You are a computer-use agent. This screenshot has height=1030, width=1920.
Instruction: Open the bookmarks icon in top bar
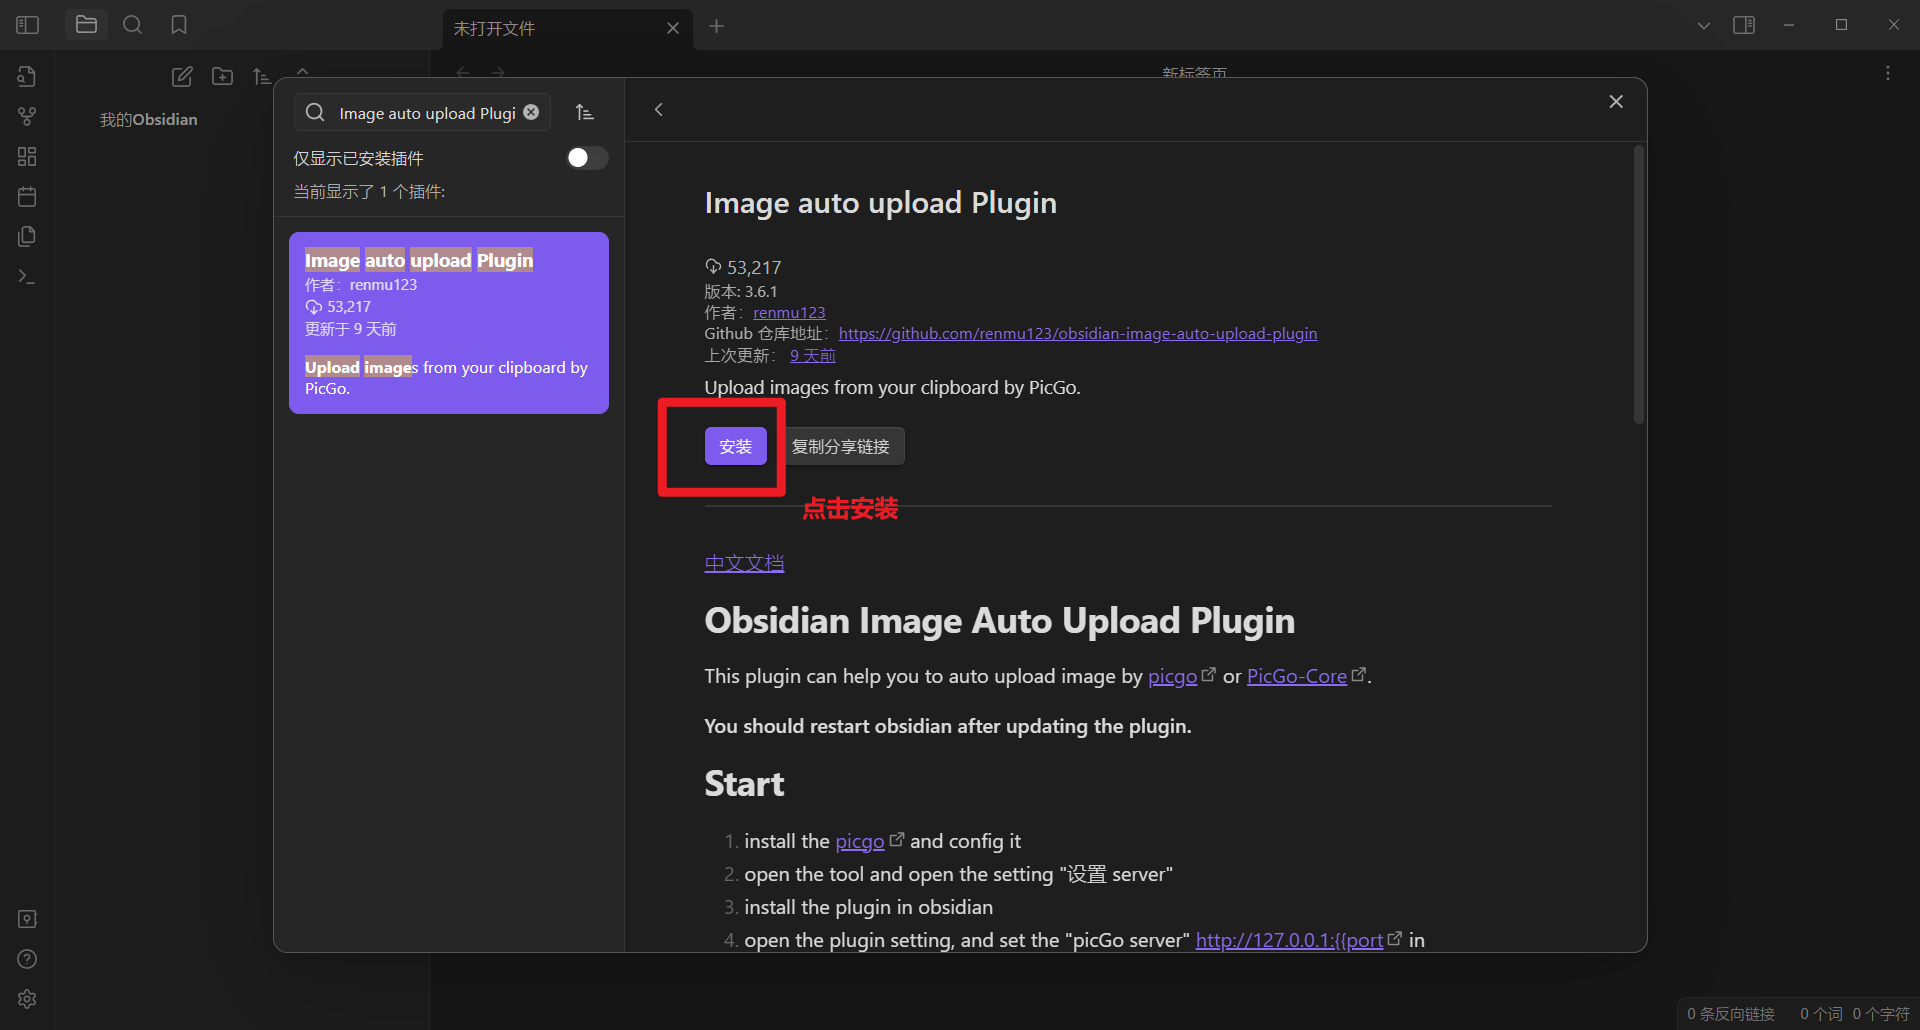pyautogui.click(x=179, y=25)
